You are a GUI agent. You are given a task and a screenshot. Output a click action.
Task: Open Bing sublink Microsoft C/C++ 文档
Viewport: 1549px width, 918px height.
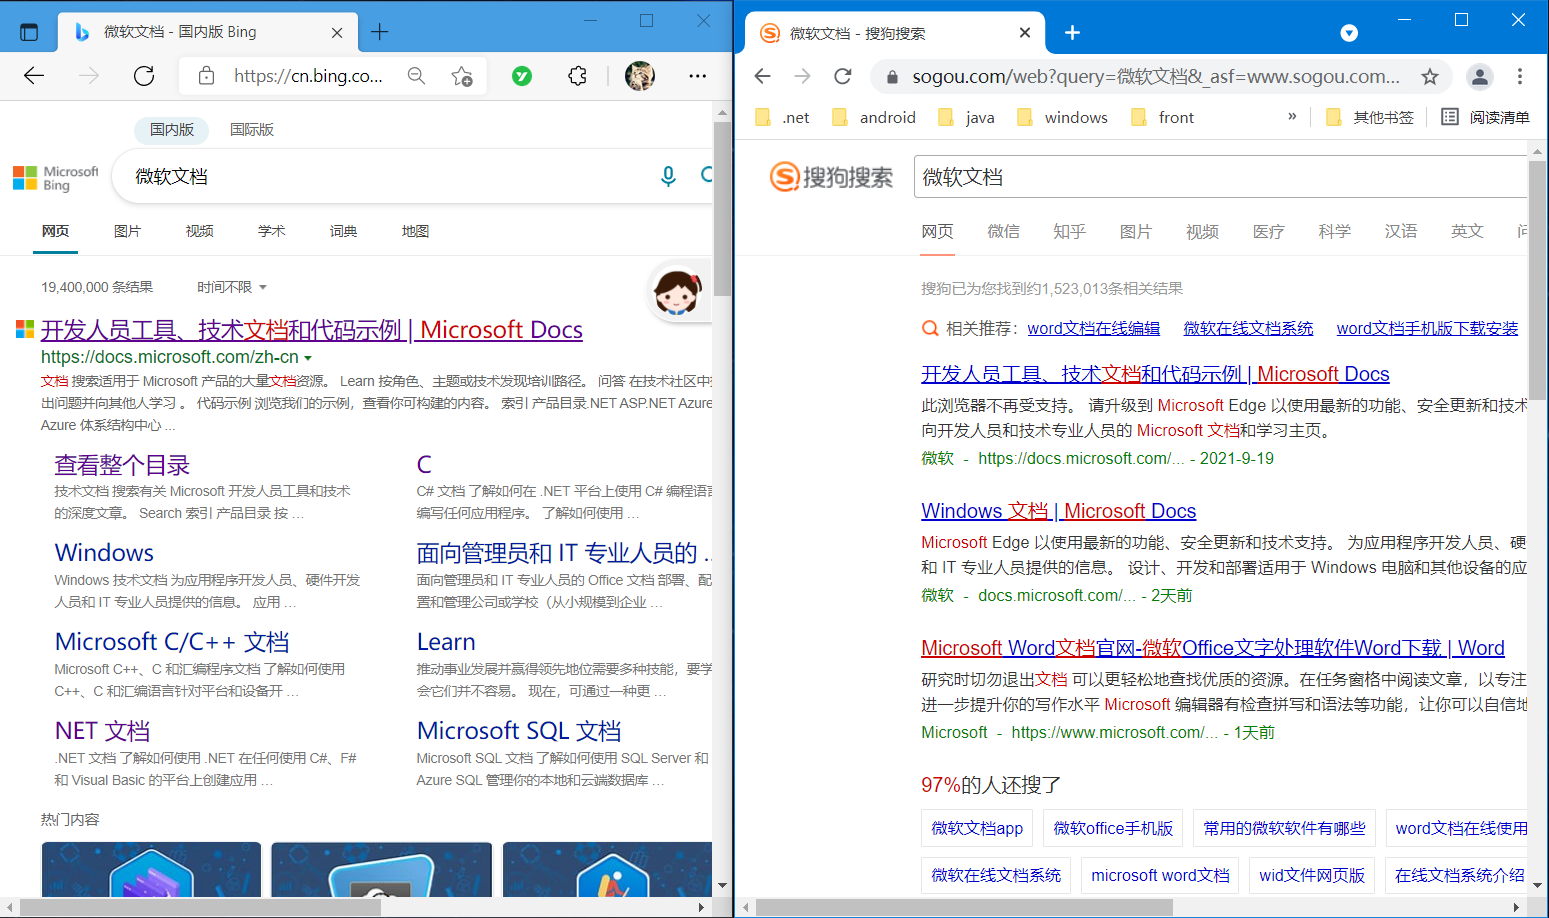pyautogui.click(x=172, y=642)
